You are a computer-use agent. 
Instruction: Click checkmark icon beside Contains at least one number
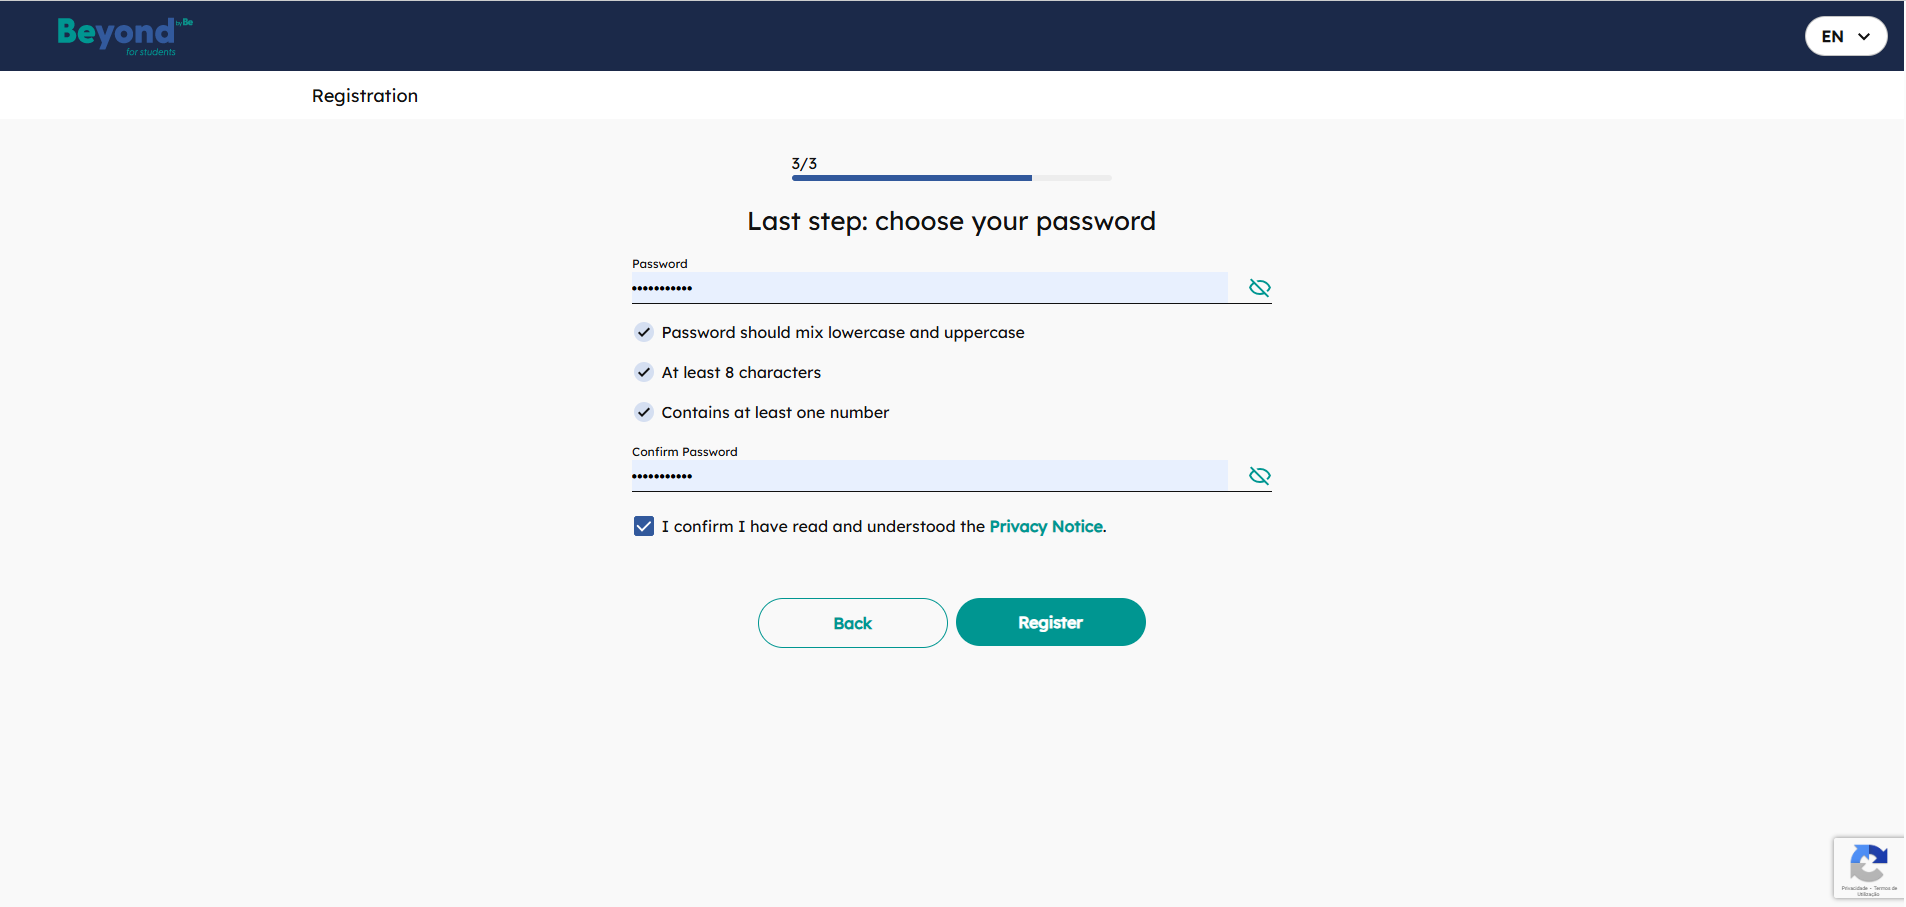644,412
